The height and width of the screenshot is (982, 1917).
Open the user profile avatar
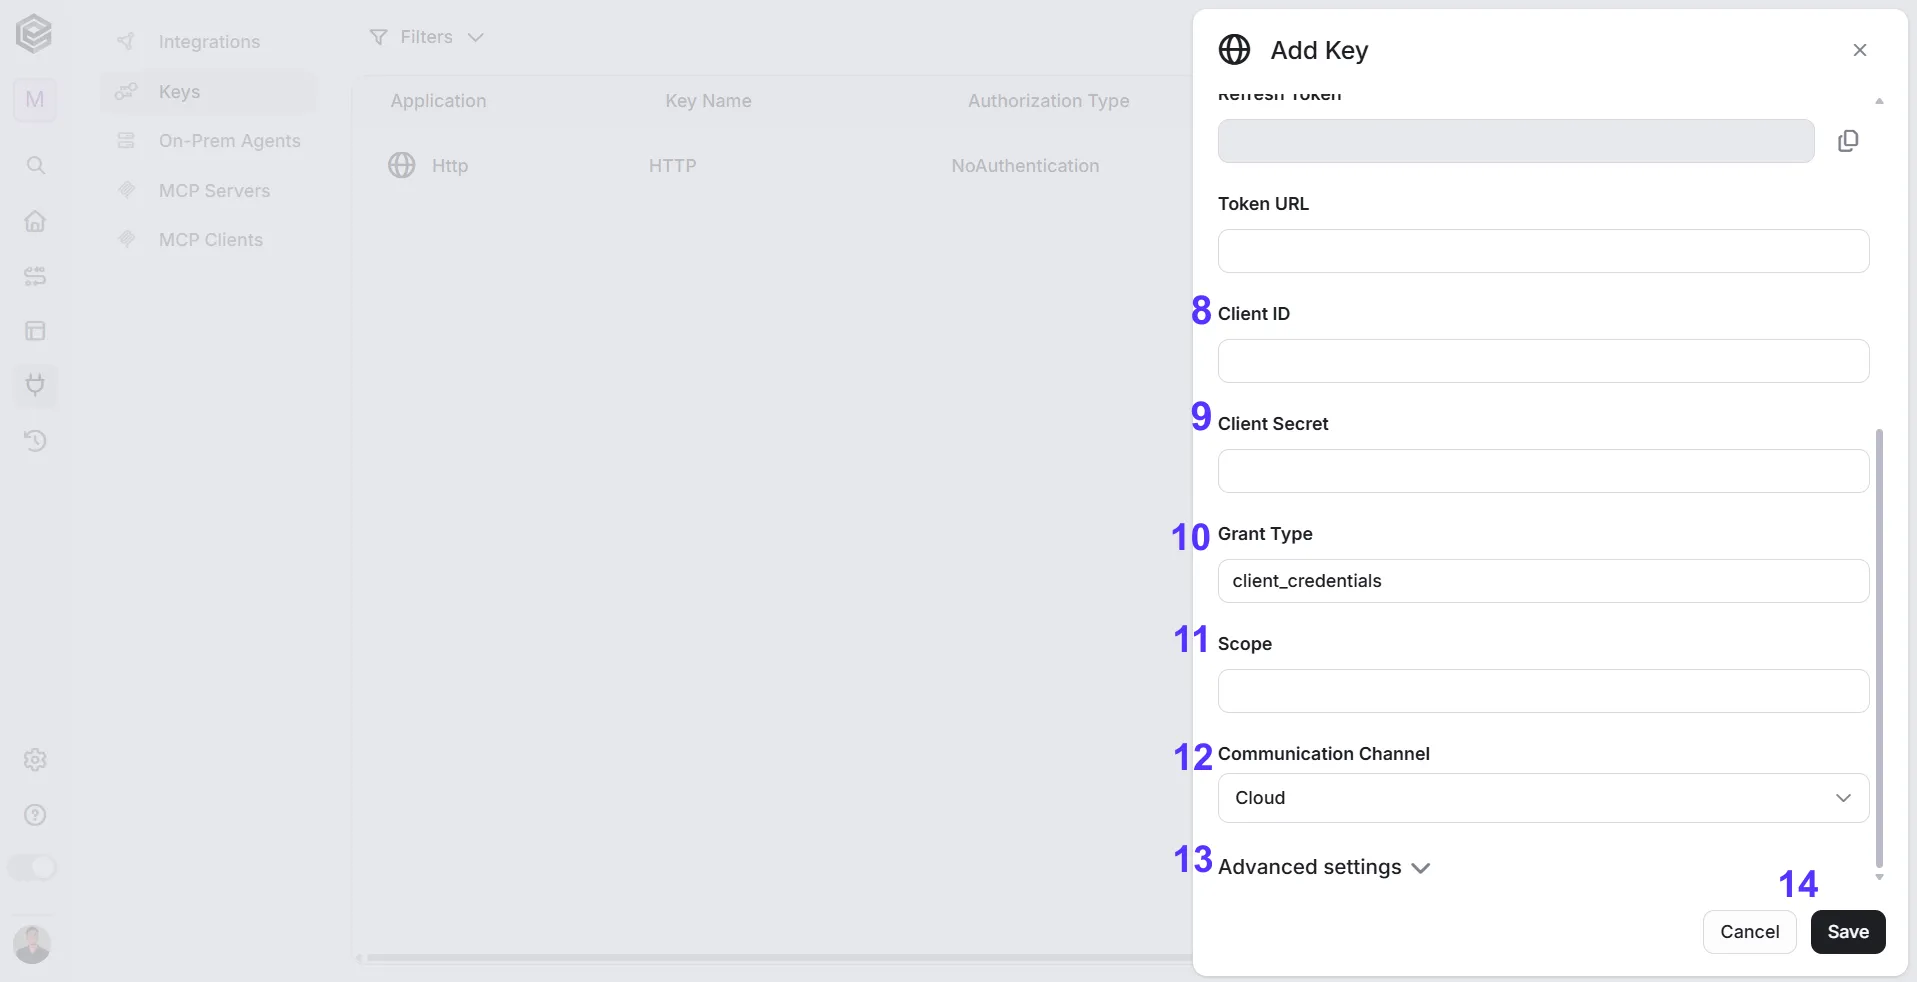pyautogui.click(x=32, y=944)
